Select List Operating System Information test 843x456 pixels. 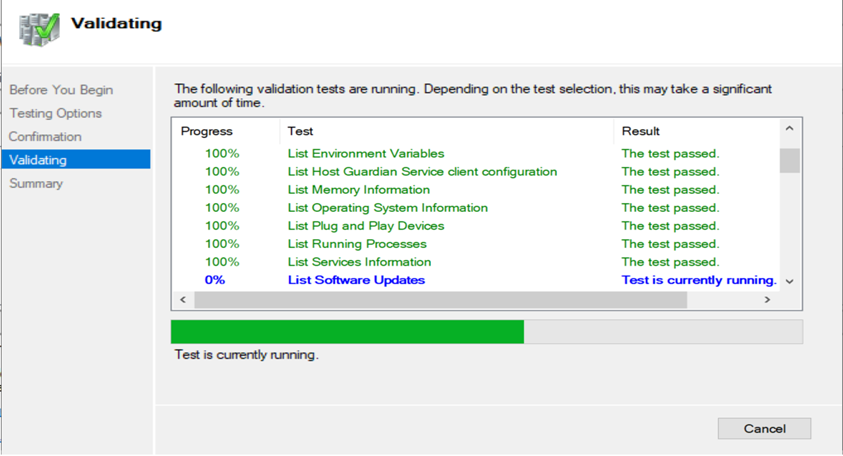[x=476, y=208]
